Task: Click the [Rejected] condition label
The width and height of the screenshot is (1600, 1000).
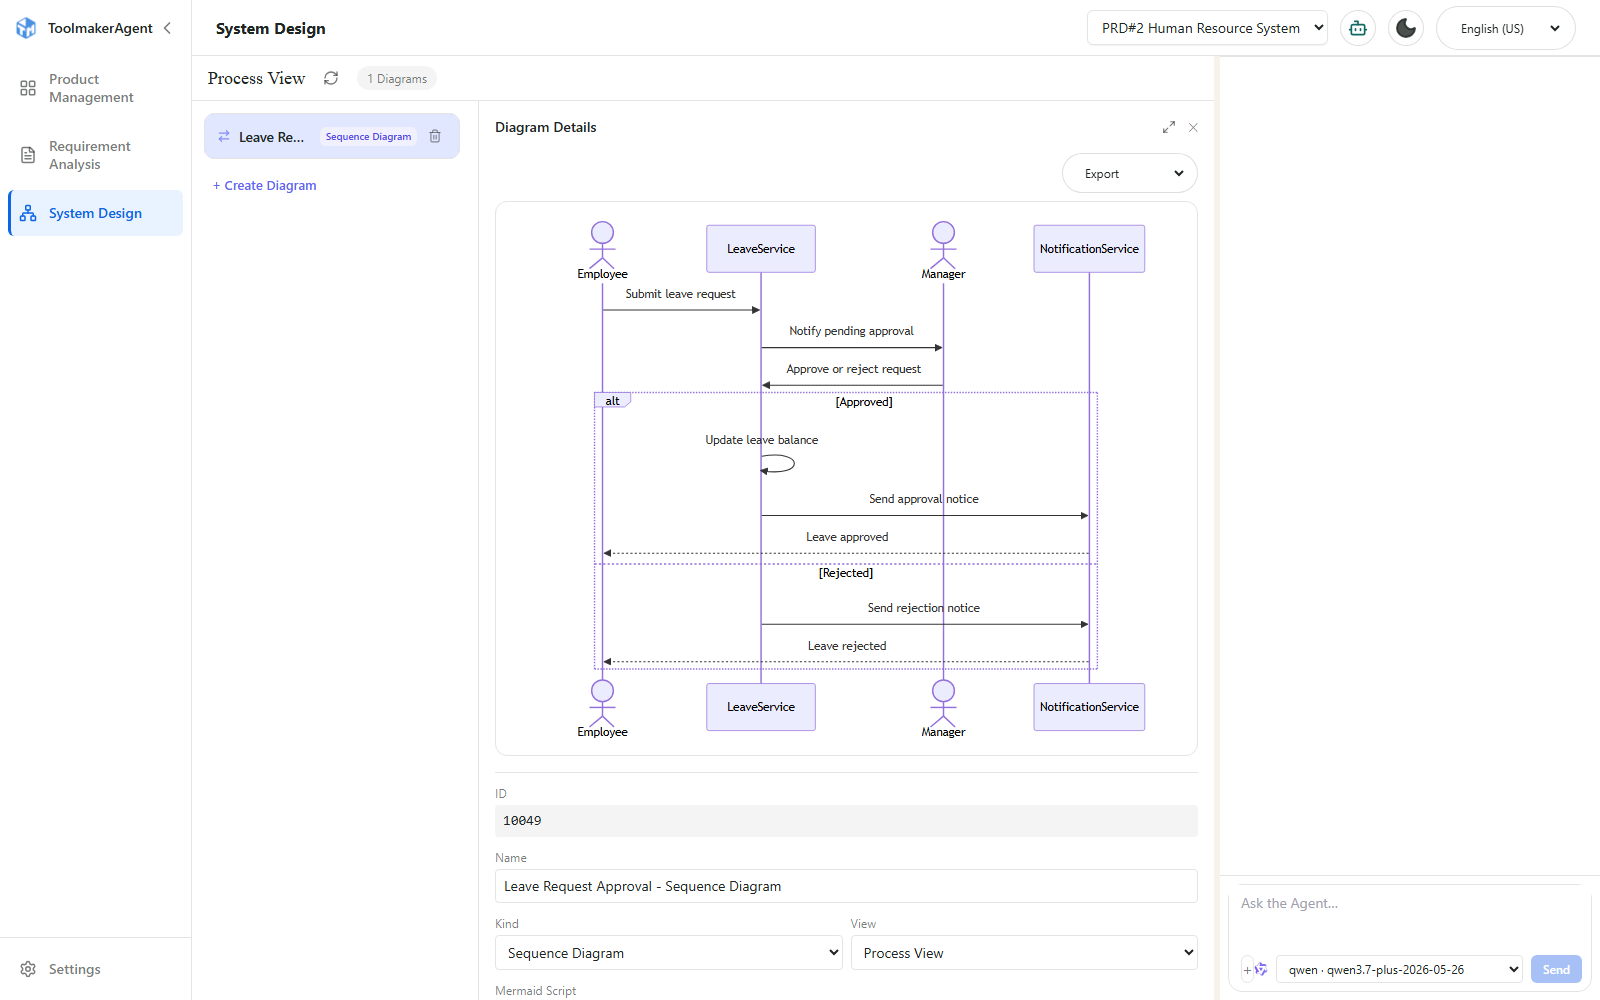Action: coord(846,573)
